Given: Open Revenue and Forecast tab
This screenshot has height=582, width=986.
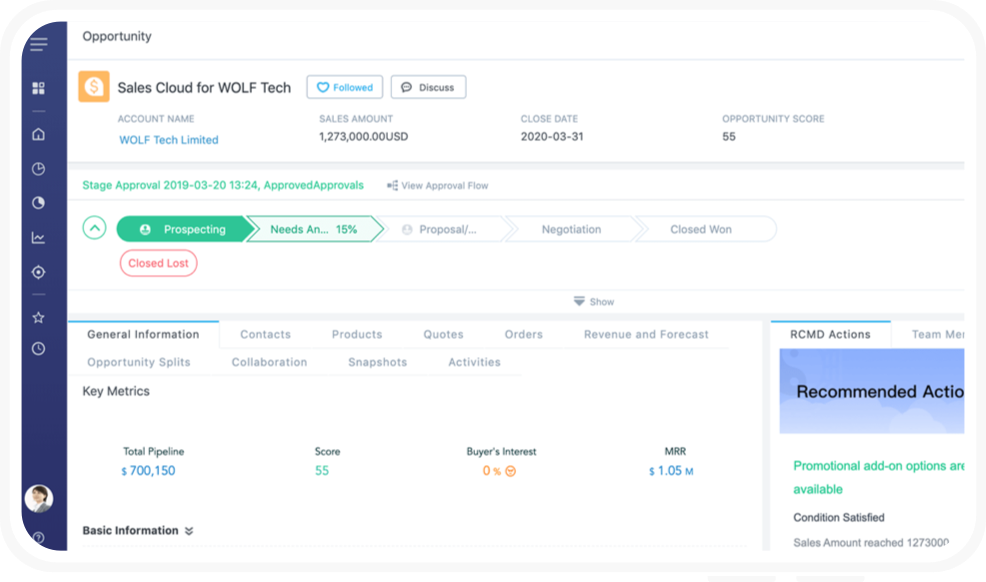Looking at the screenshot, I should click(646, 334).
